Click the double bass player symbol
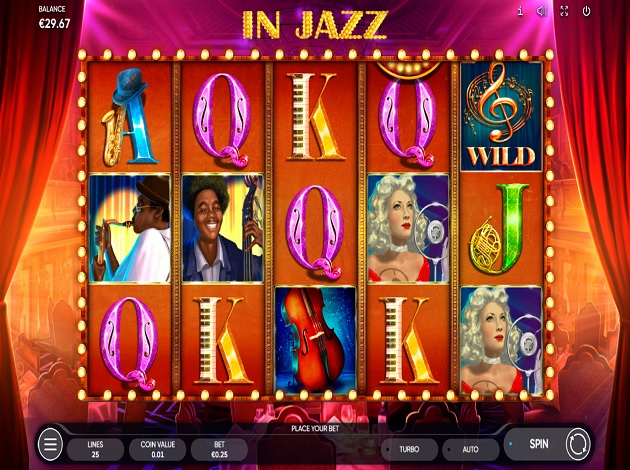The image size is (630, 470). (x=223, y=228)
